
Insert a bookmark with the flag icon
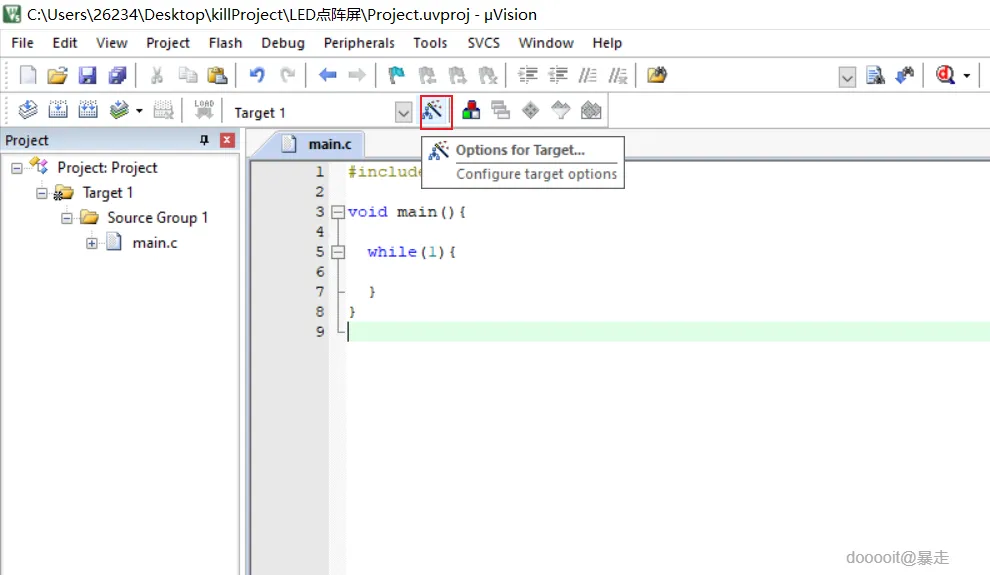click(397, 75)
